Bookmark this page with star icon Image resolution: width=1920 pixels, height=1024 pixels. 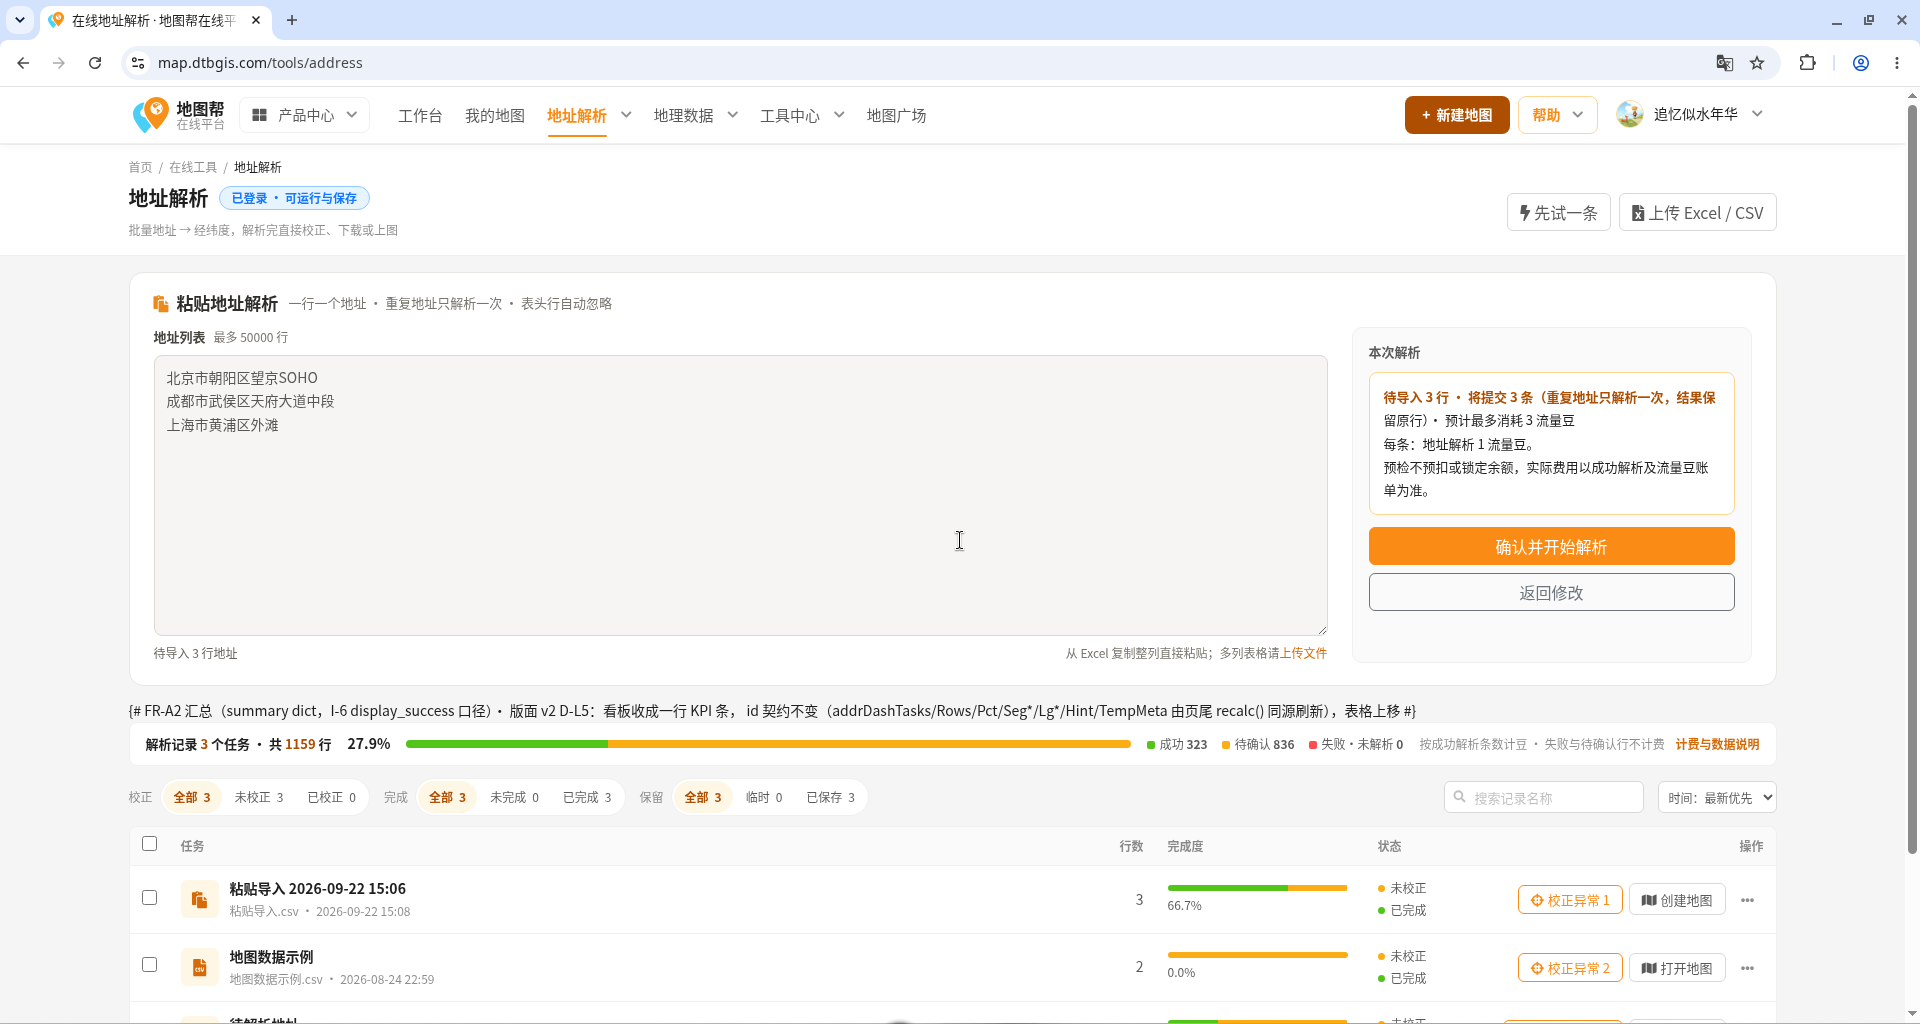(x=1757, y=63)
